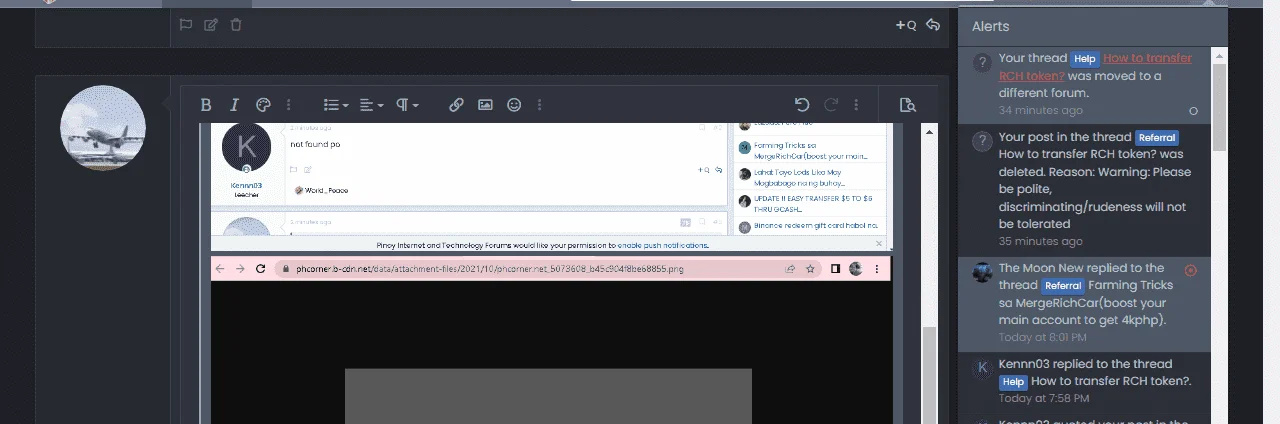This screenshot has height=424, width=1280.
Task: Click the 'Alerts' panel header
Action: pyautogui.click(x=991, y=26)
